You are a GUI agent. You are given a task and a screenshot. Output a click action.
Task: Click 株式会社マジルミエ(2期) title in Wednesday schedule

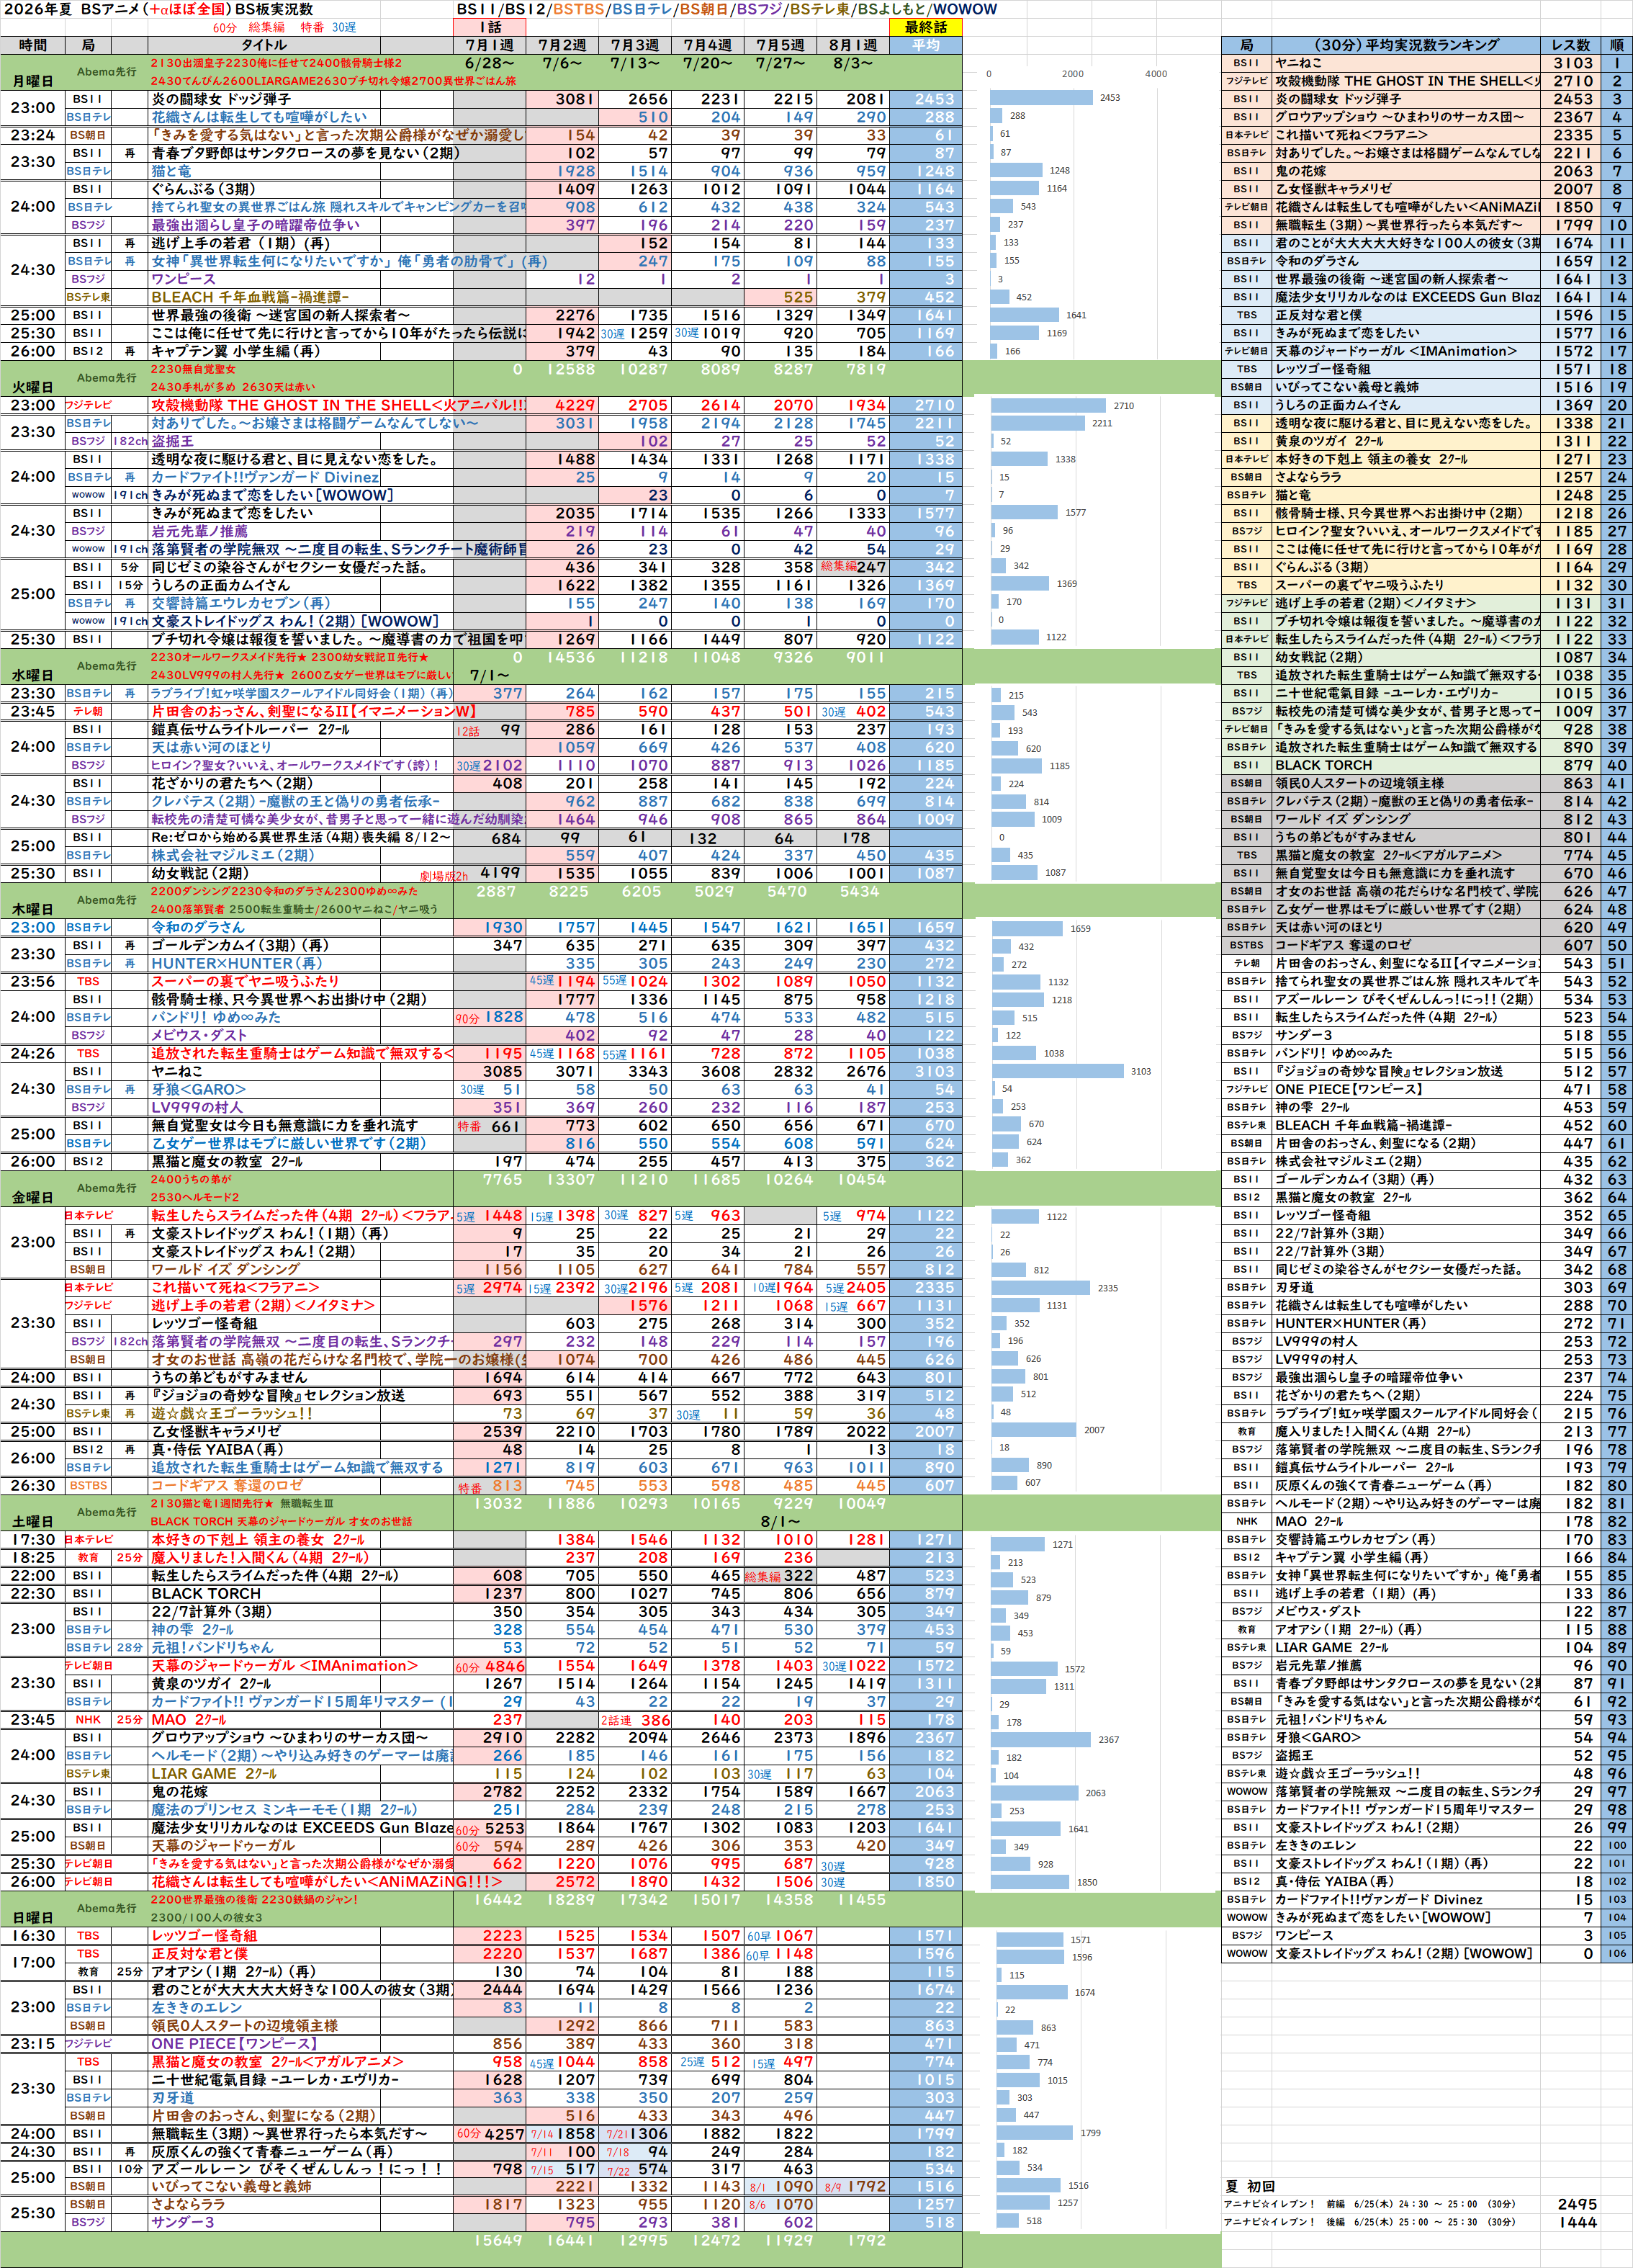(232, 855)
